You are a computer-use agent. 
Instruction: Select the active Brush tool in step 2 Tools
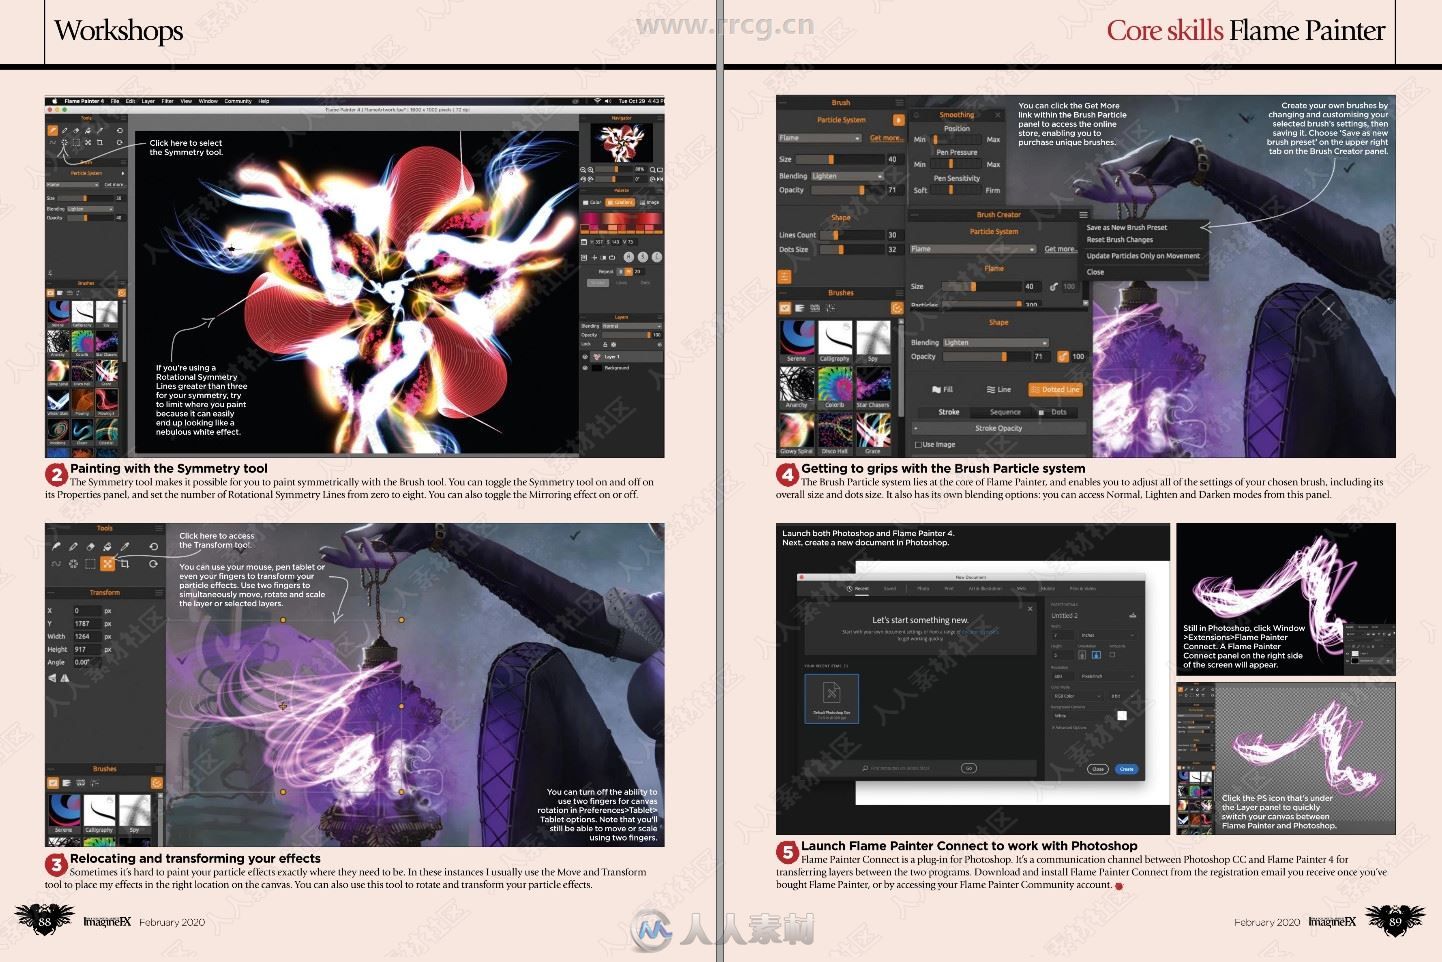[x=53, y=130]
